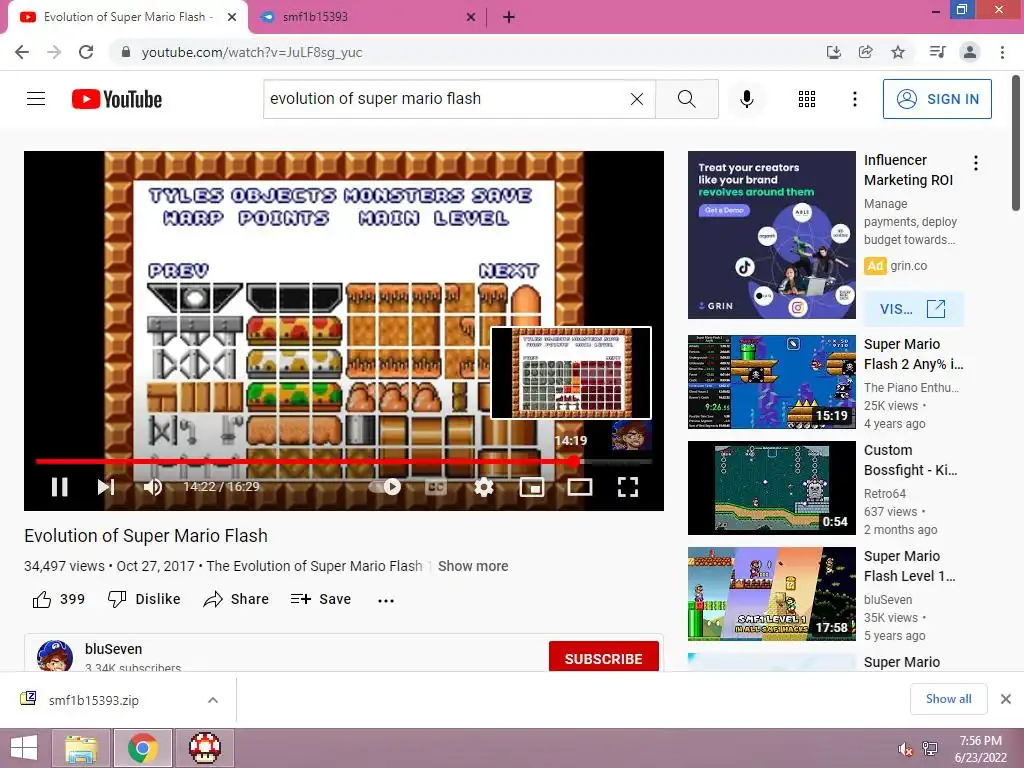Expand smf1b15393.zip download options chevron

pyautogui.click(x=213, y=700)
